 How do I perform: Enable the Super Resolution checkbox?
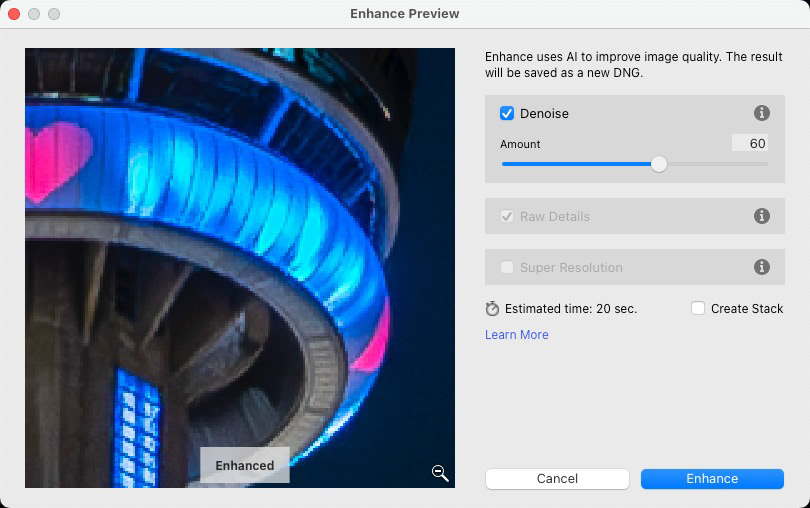(507, 267)
